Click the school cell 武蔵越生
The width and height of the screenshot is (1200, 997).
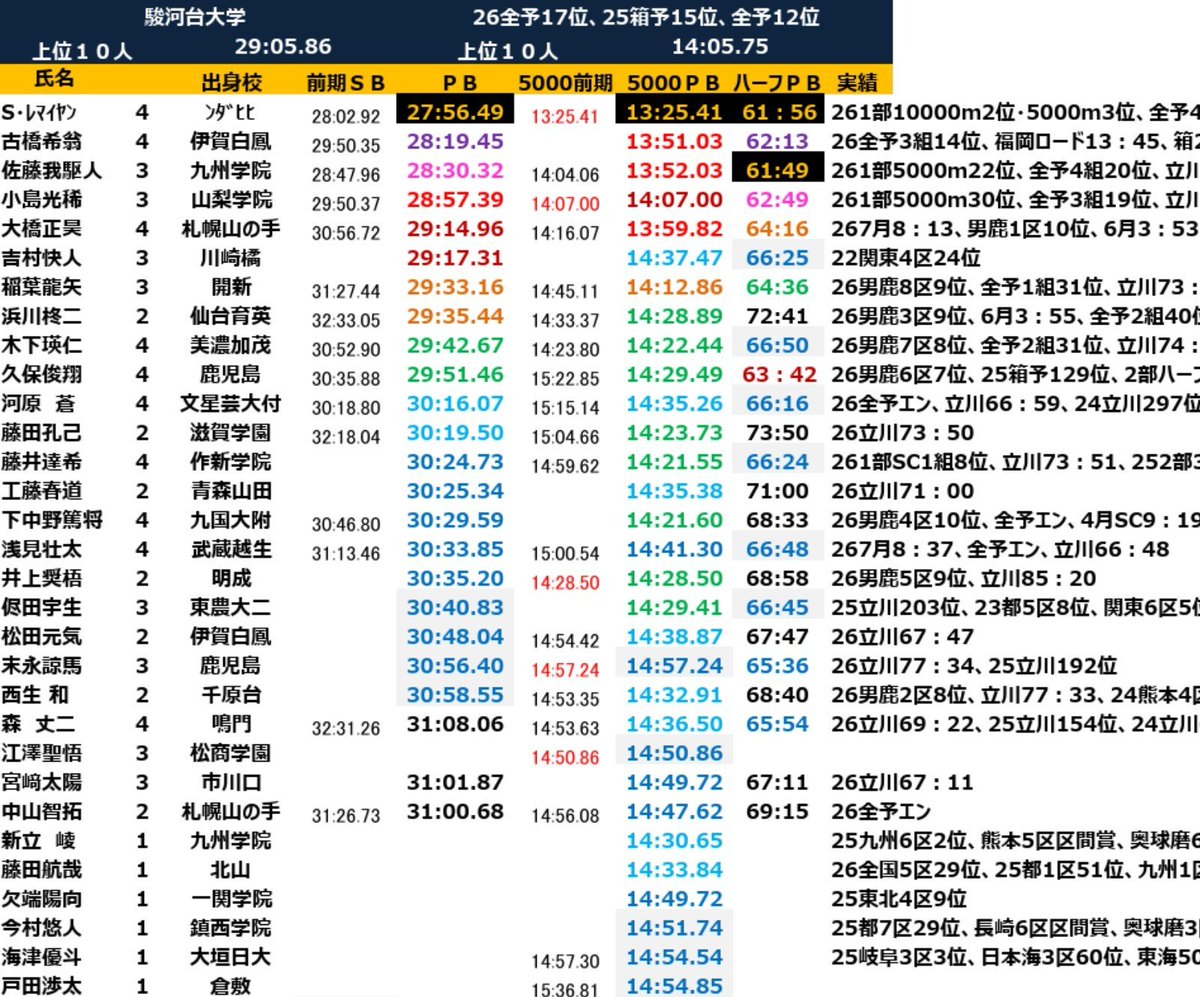[x=233, y=548]
